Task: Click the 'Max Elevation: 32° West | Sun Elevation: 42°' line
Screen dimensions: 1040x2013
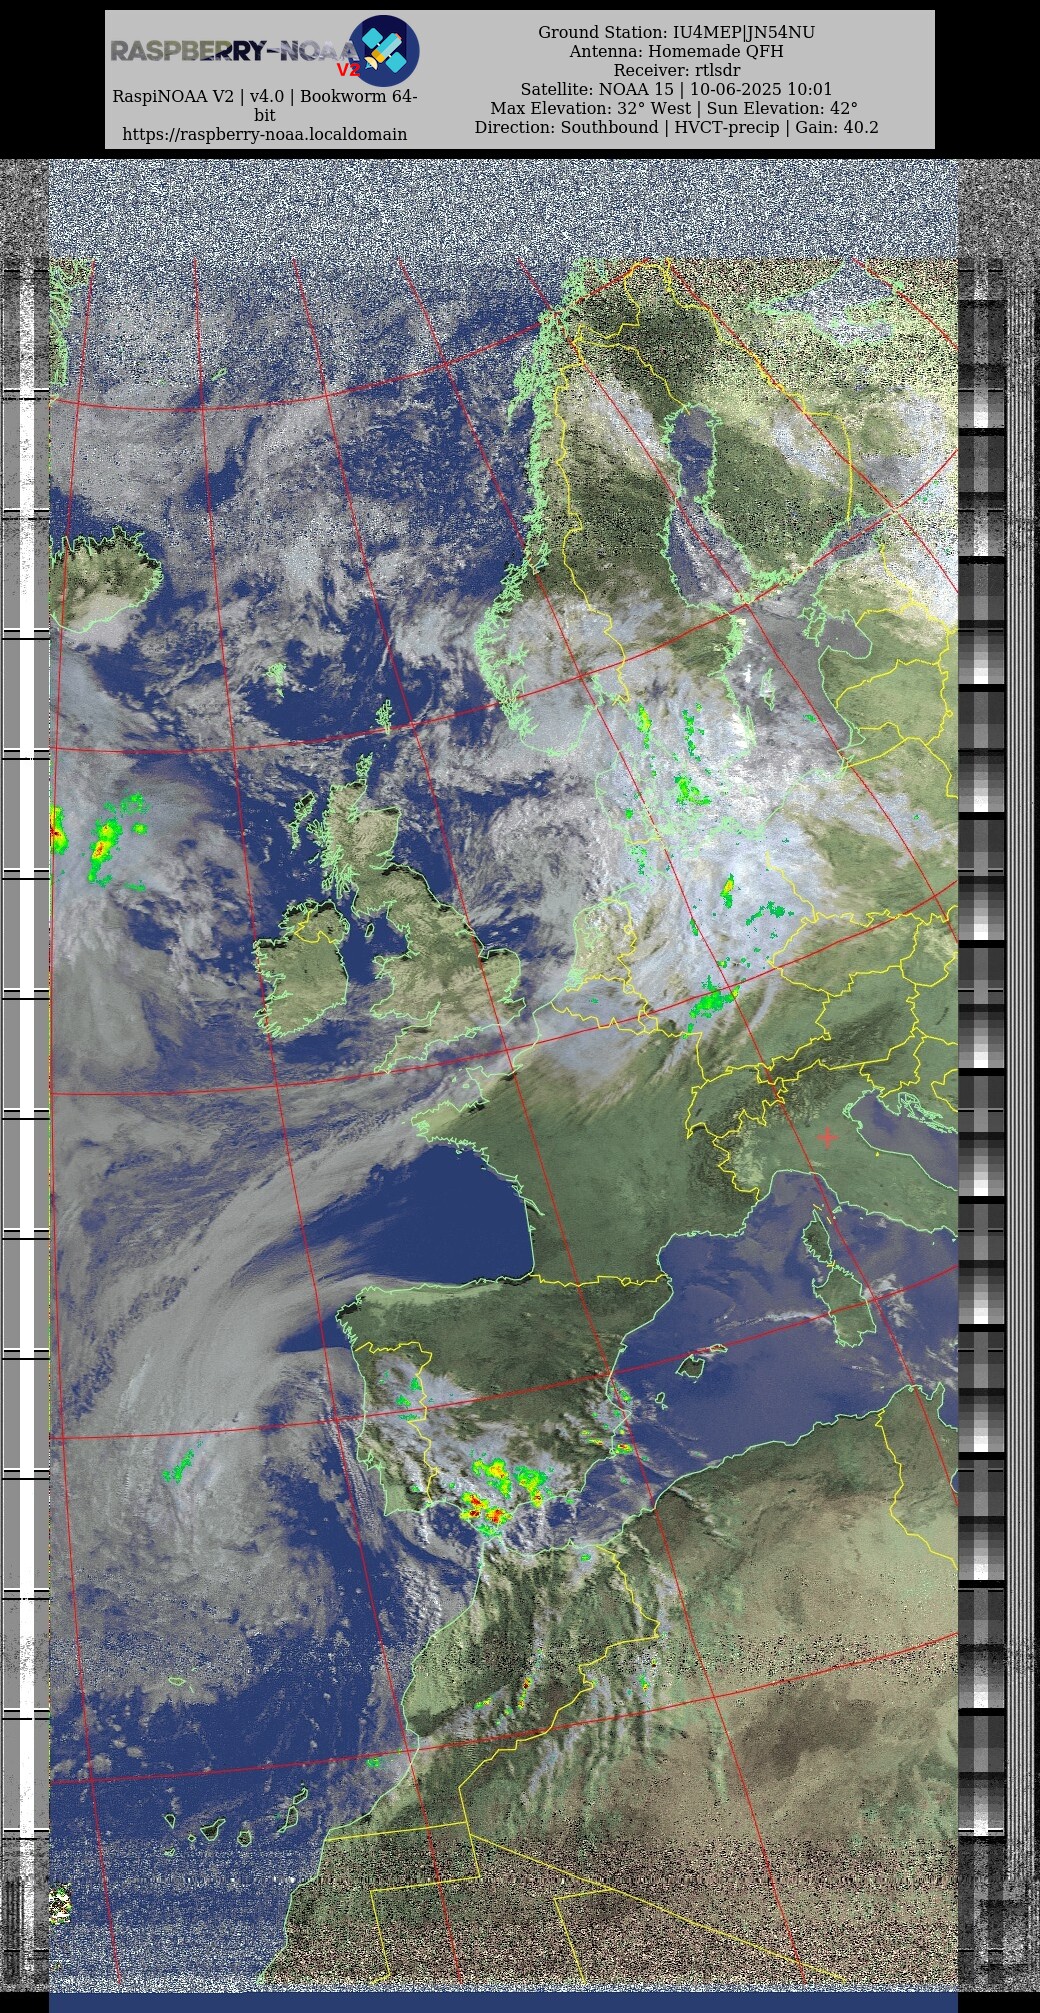Action: coord(674,108)
